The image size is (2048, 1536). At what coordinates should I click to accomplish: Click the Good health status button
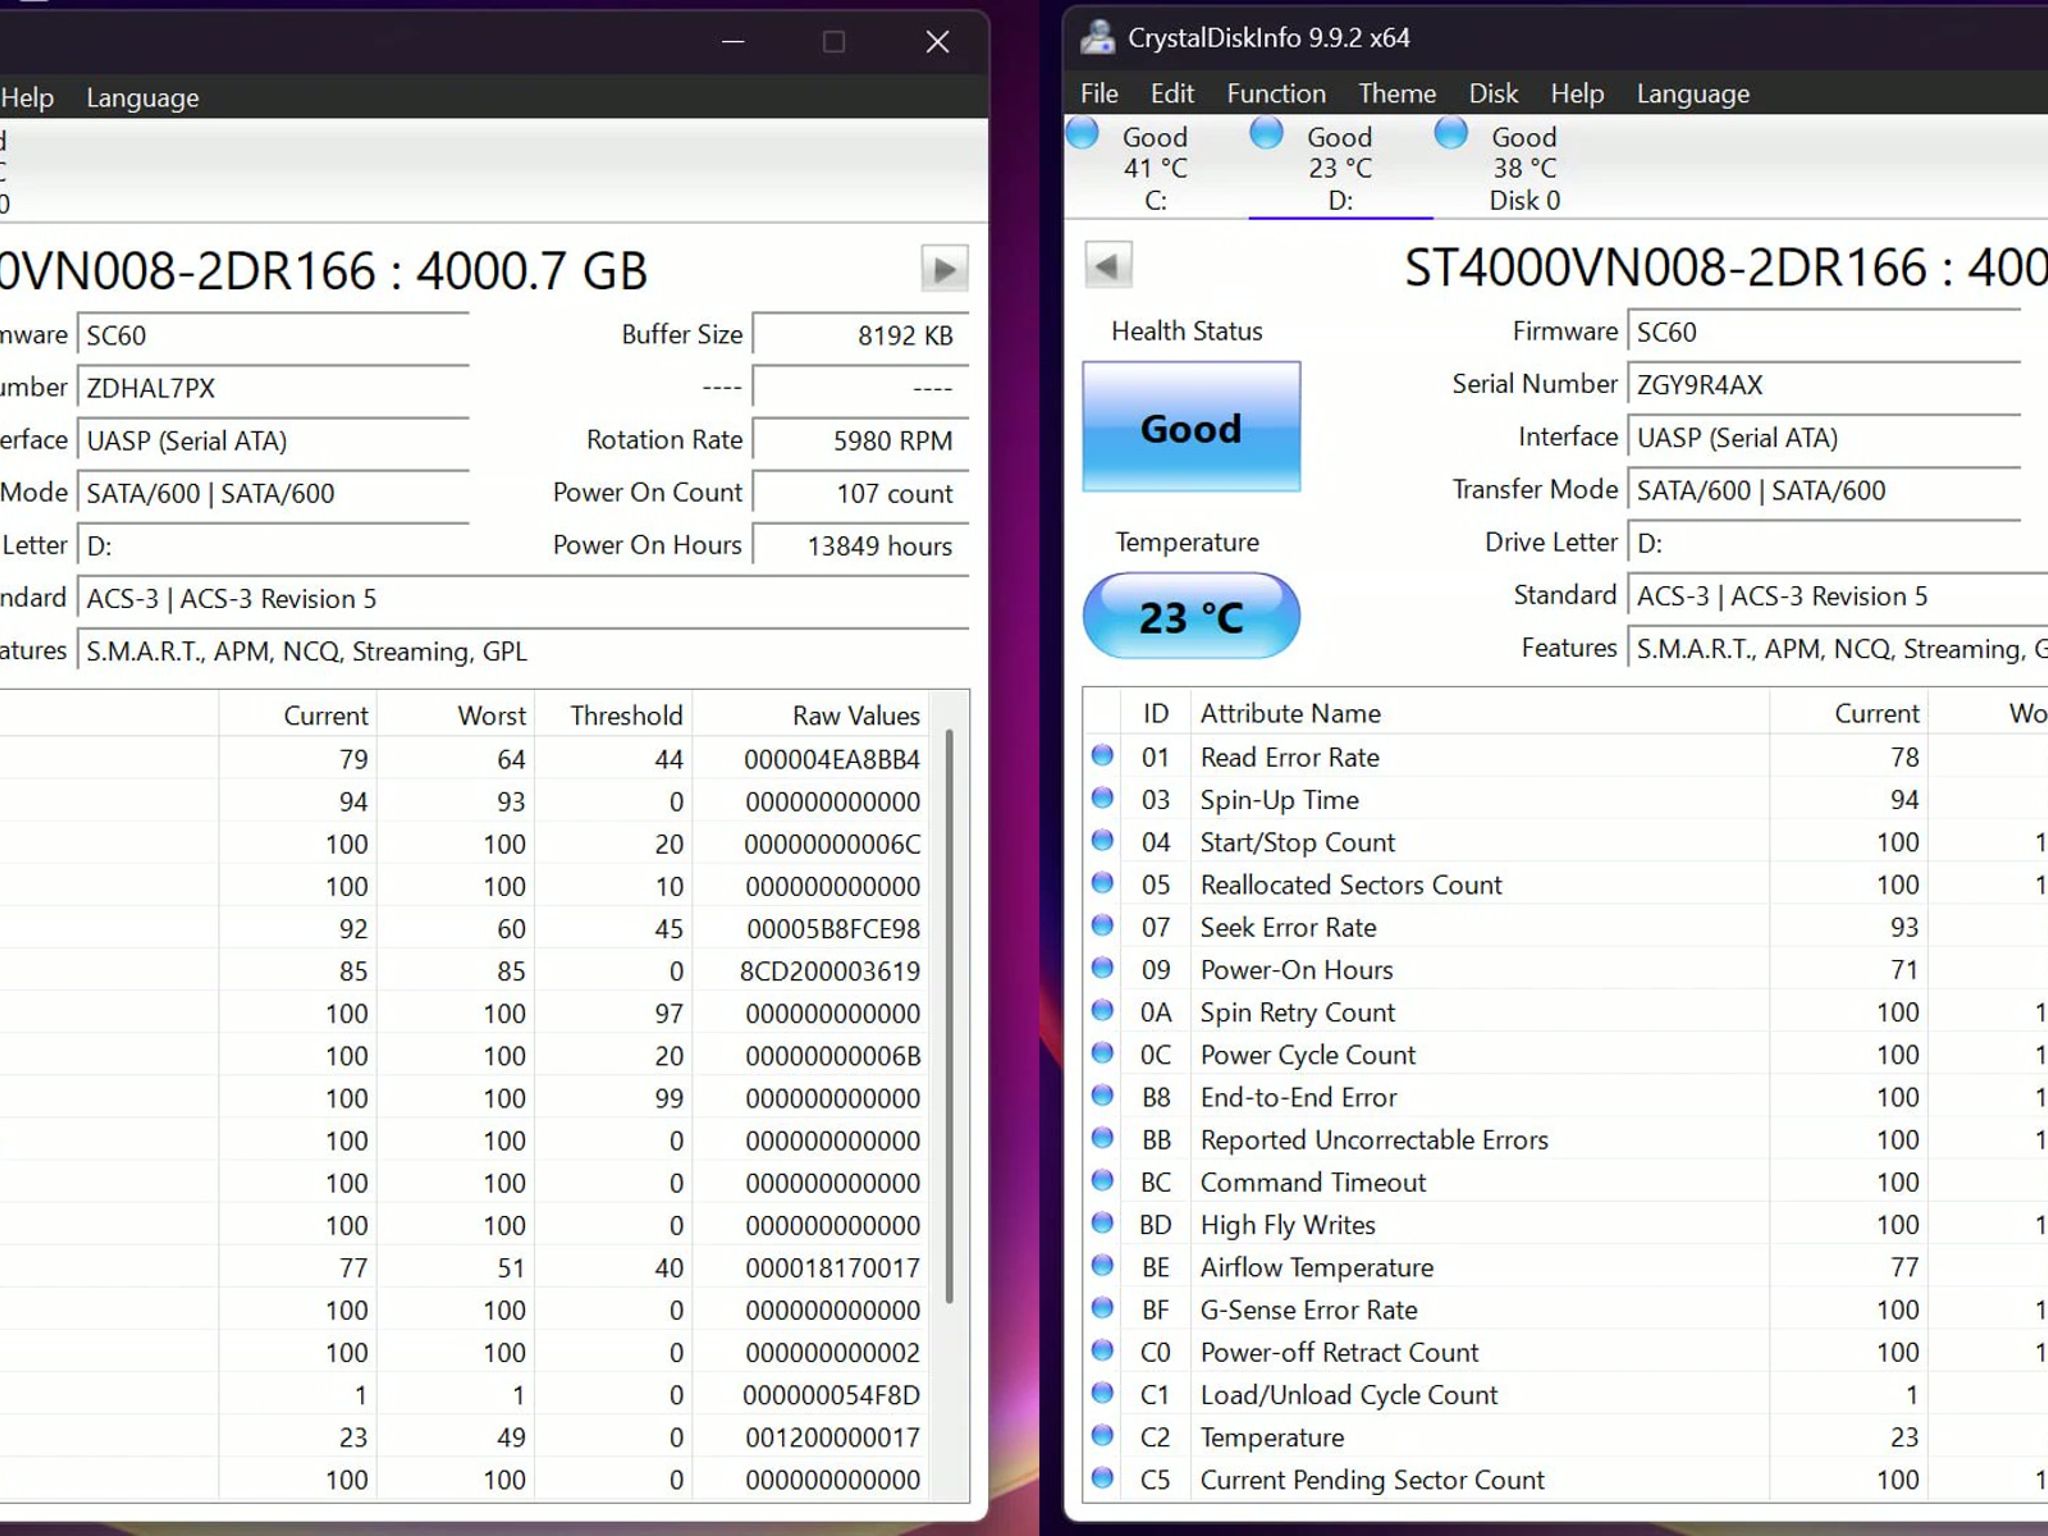tap(1191, 427)
